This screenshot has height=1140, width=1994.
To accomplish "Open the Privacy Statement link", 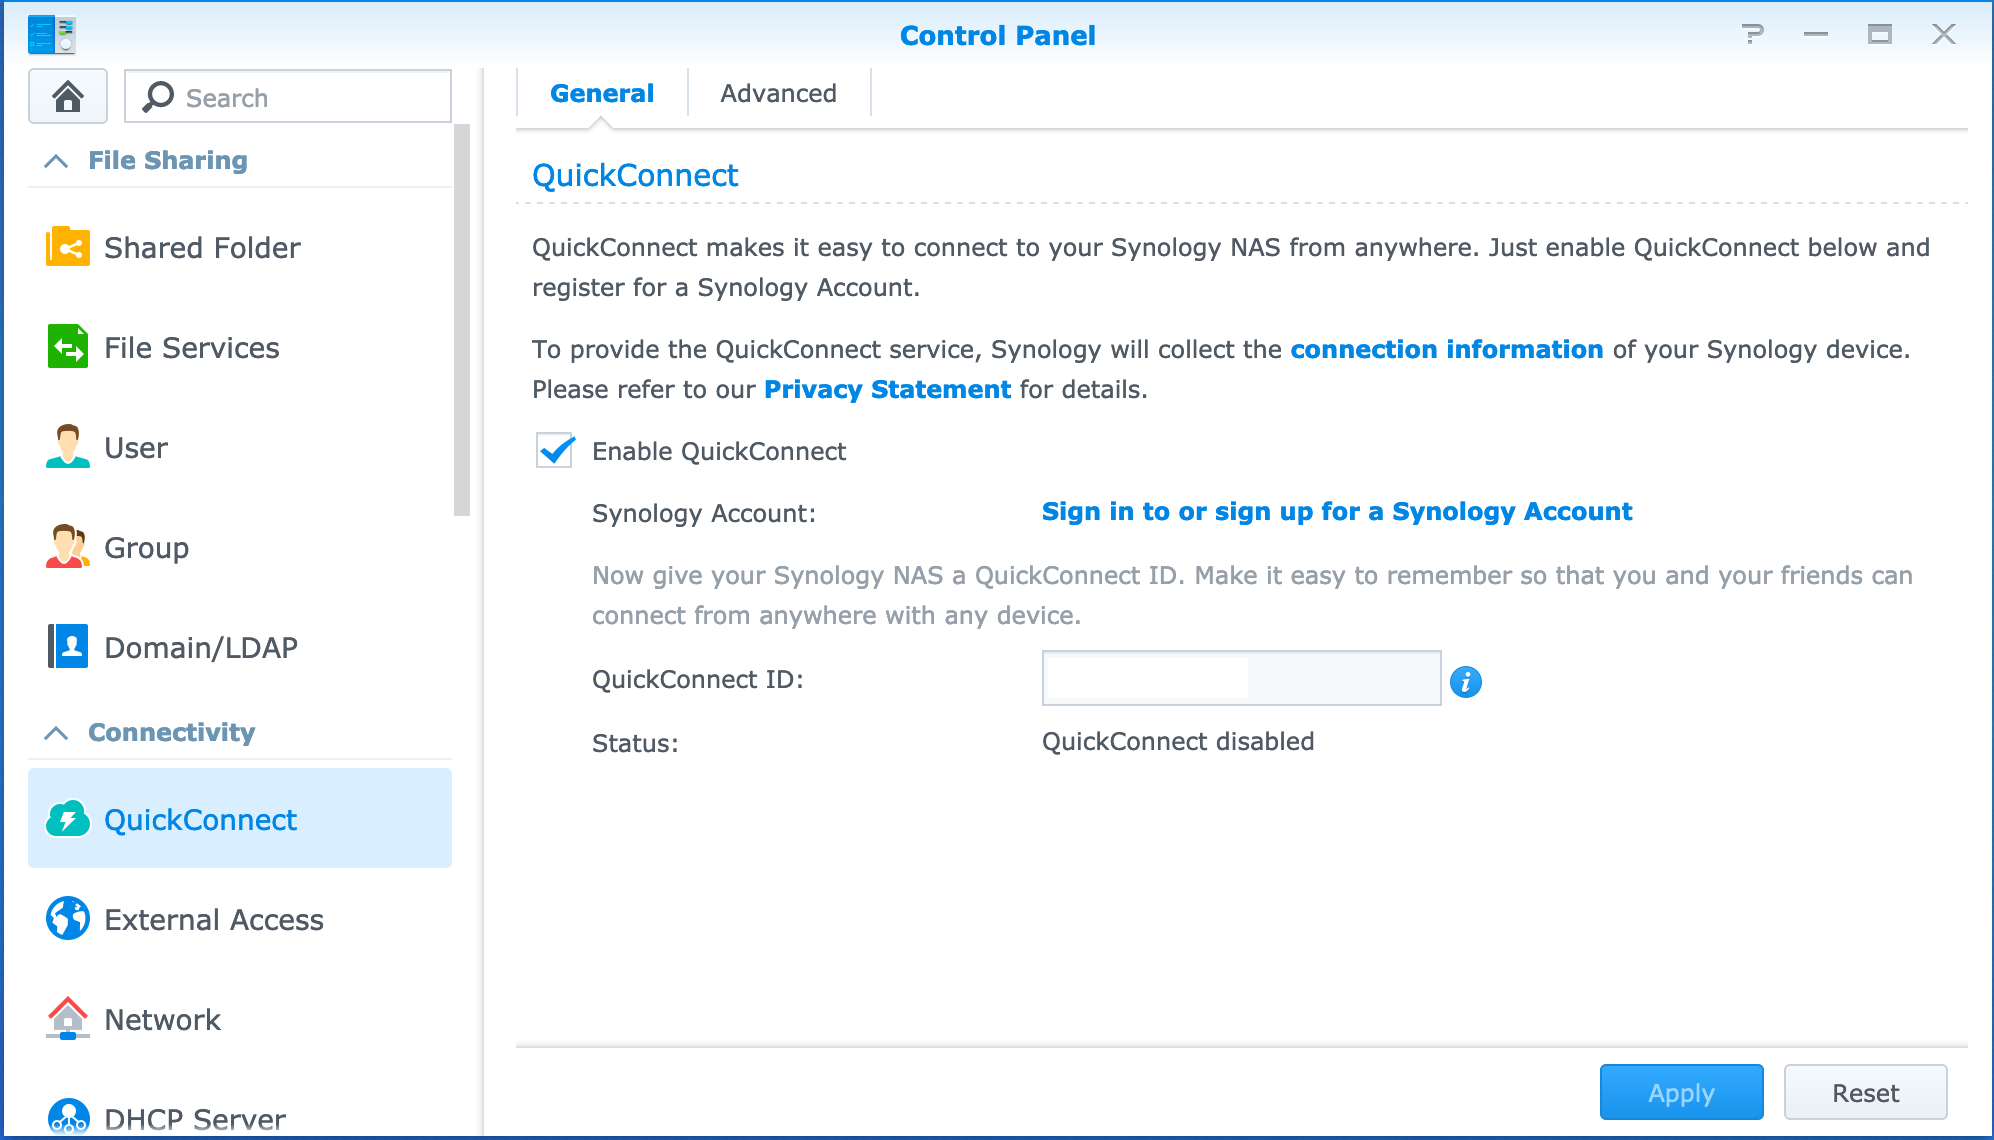I will point(888,389).
